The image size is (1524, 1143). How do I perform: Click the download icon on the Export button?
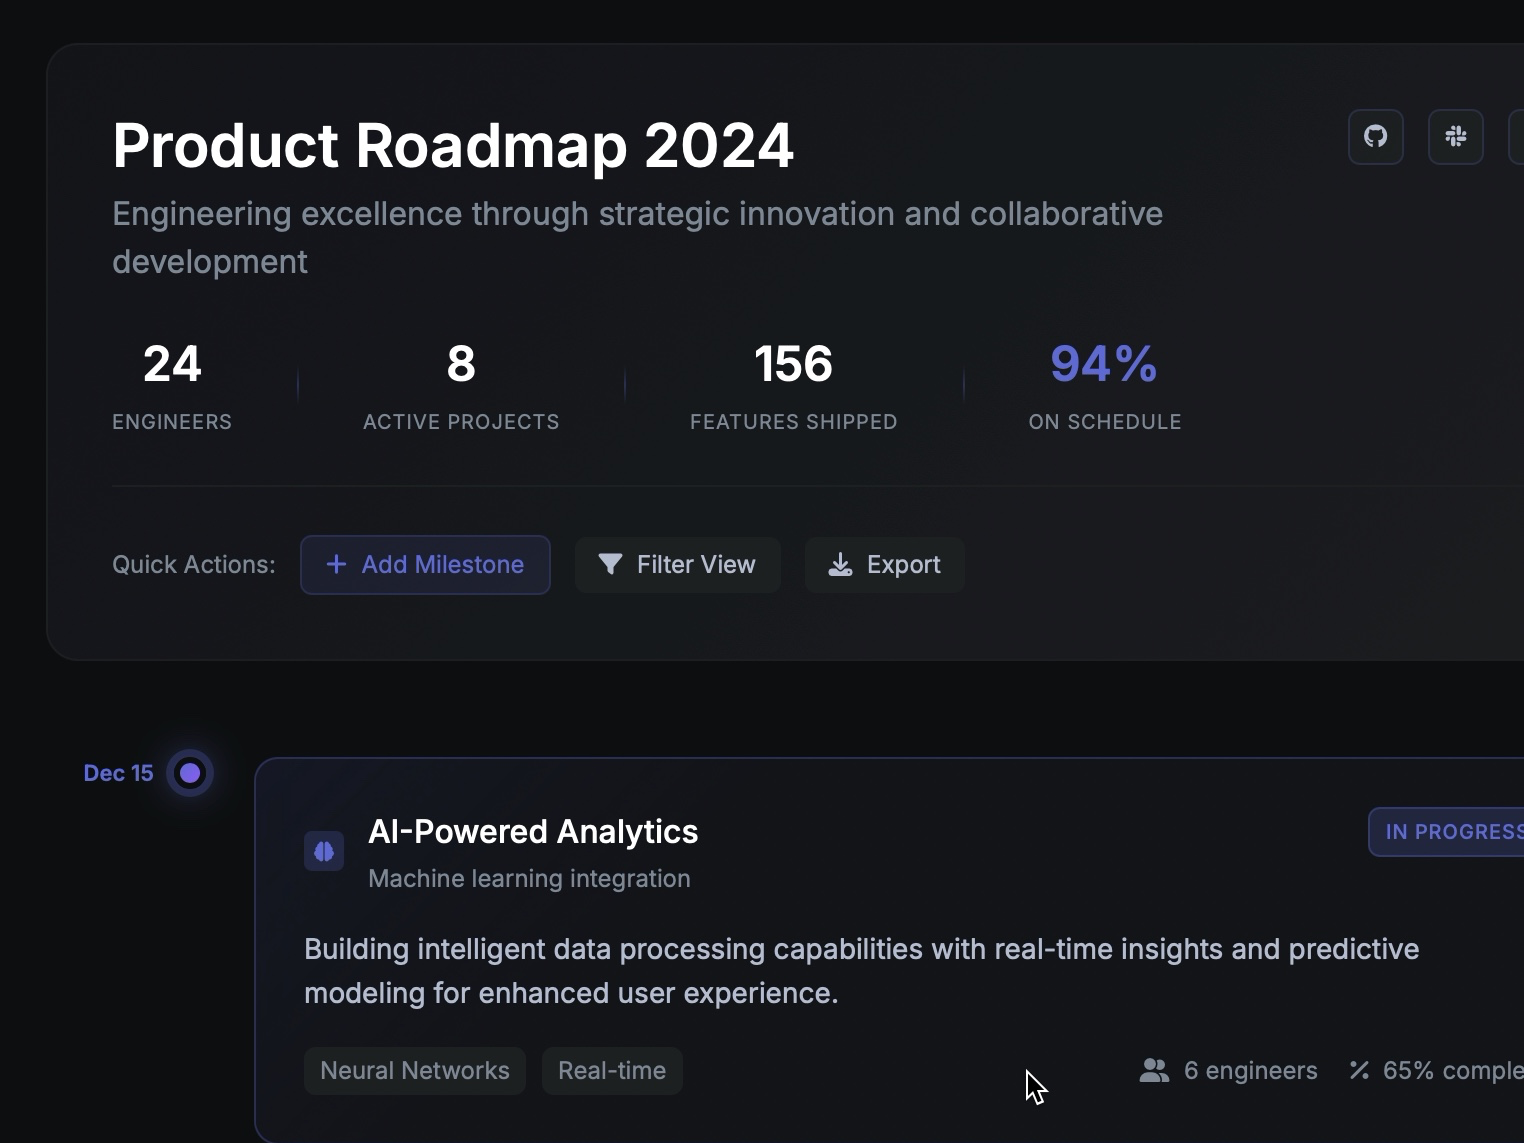(840, 565)
